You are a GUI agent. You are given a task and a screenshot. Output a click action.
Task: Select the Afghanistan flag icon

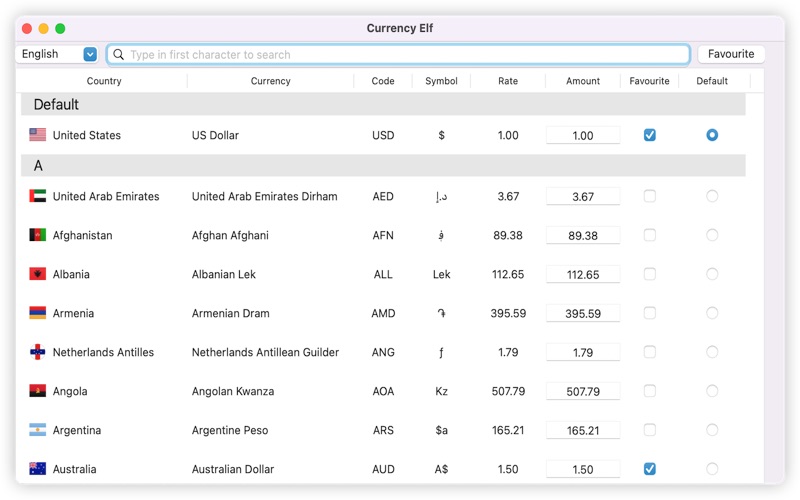pos(38,235)
